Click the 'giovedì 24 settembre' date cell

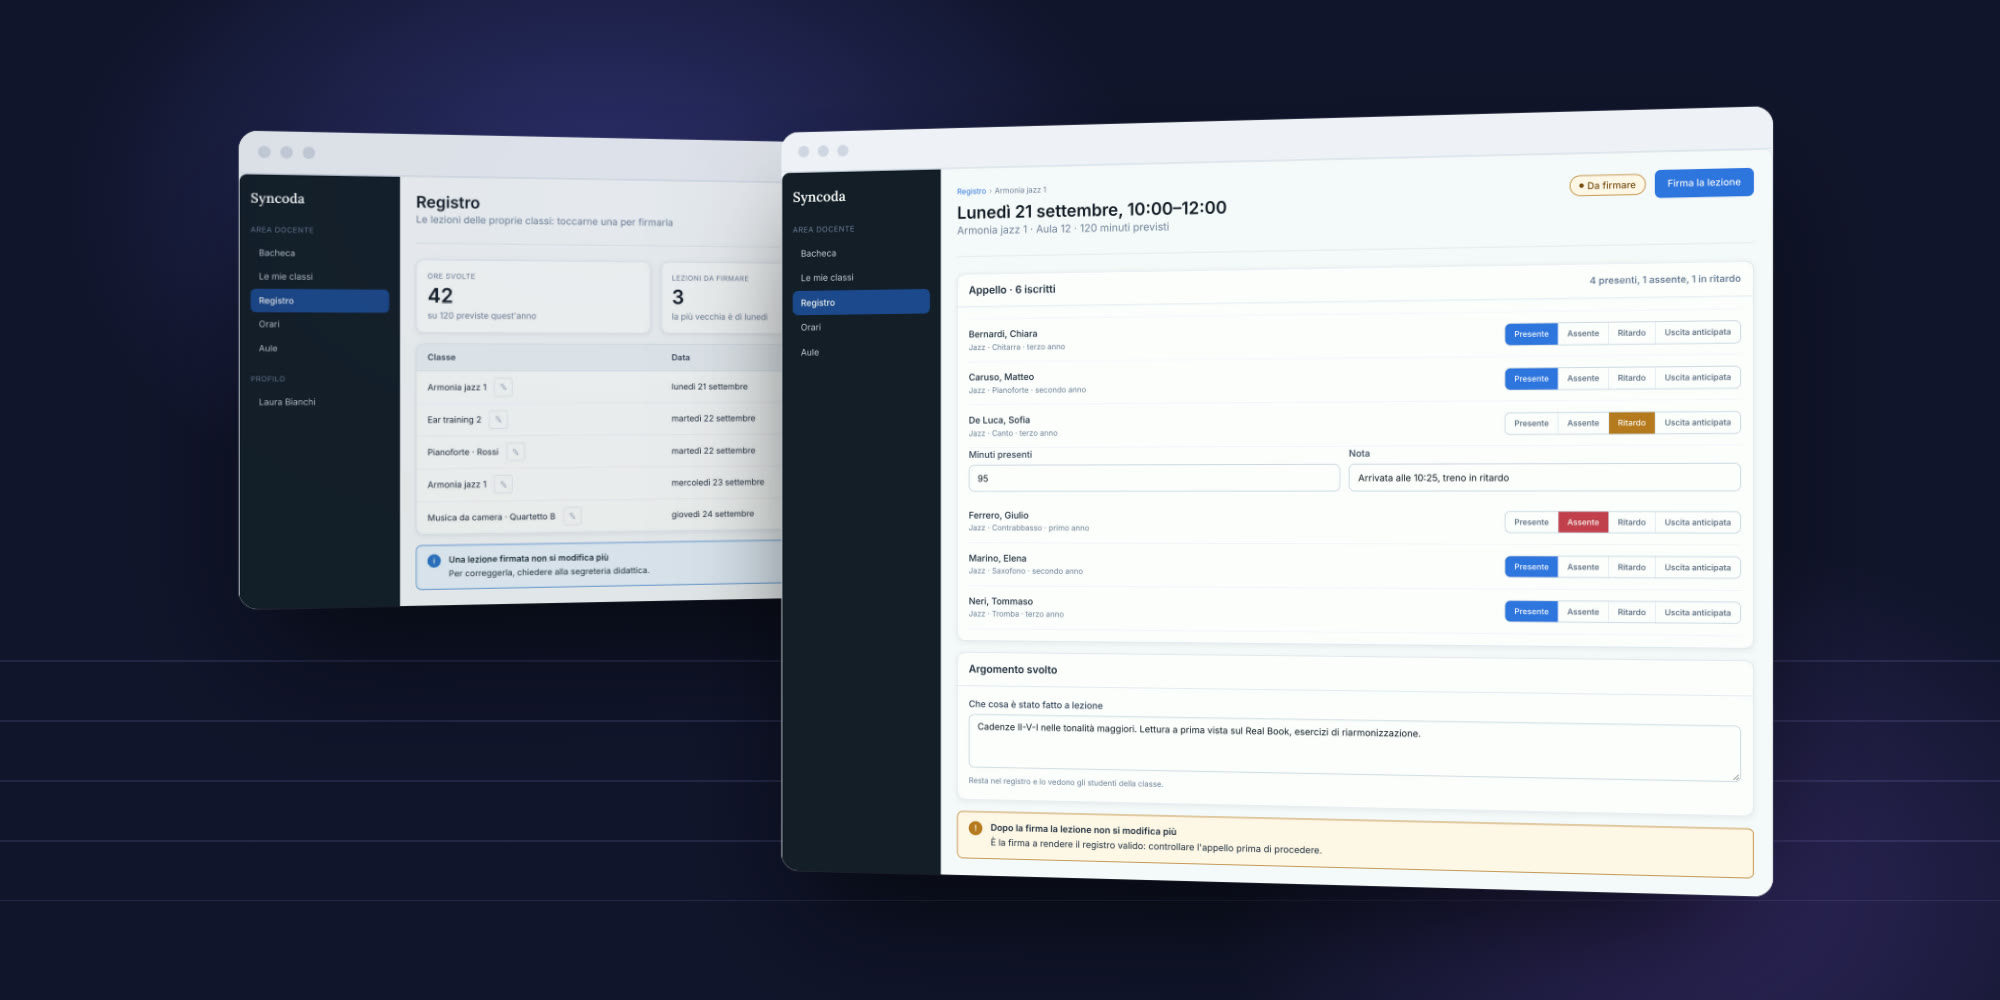tap(712, 514)
